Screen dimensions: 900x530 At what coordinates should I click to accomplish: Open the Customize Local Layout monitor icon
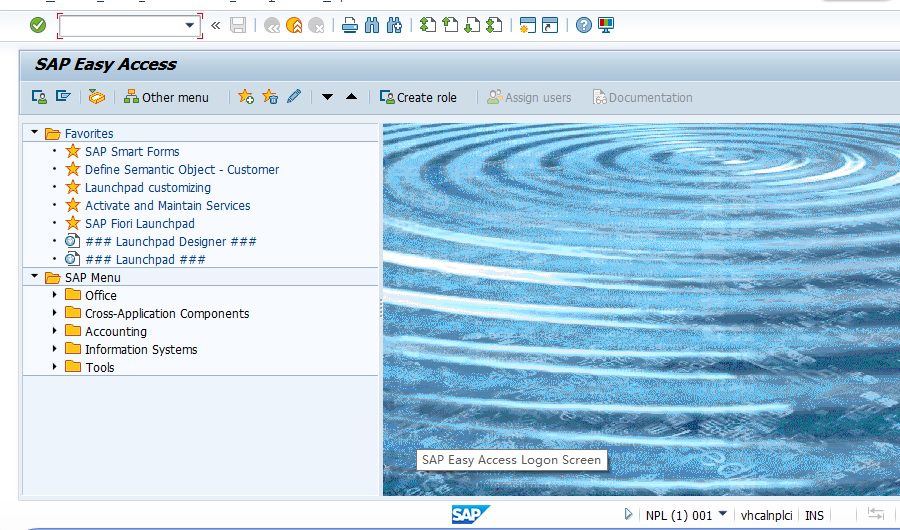coord(606,25)
